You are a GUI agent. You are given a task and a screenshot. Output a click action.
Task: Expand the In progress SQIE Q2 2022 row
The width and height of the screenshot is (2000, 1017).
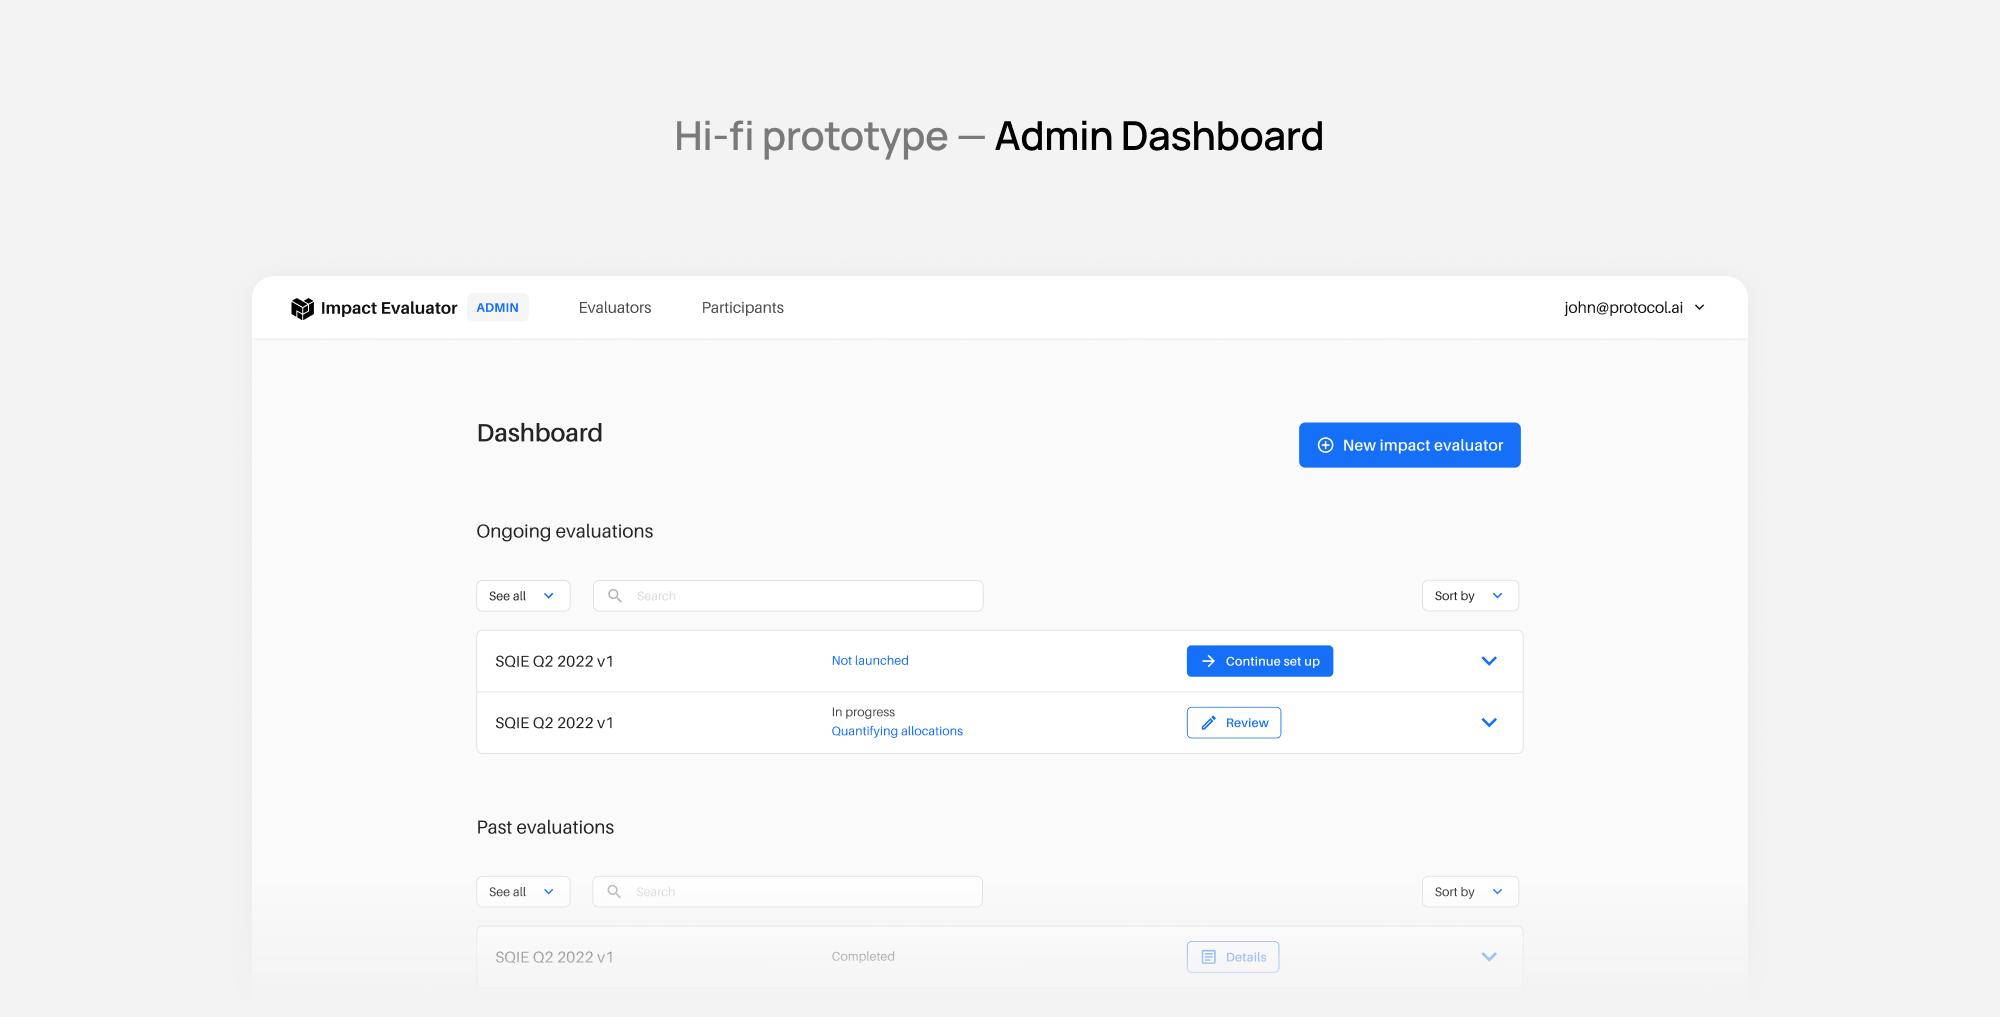pos(1488,723)
